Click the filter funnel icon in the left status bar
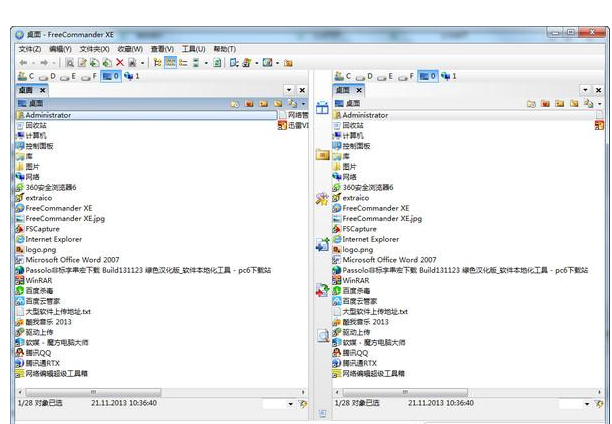The height and width of the screenshot is (424, 612). pos(302,404)
